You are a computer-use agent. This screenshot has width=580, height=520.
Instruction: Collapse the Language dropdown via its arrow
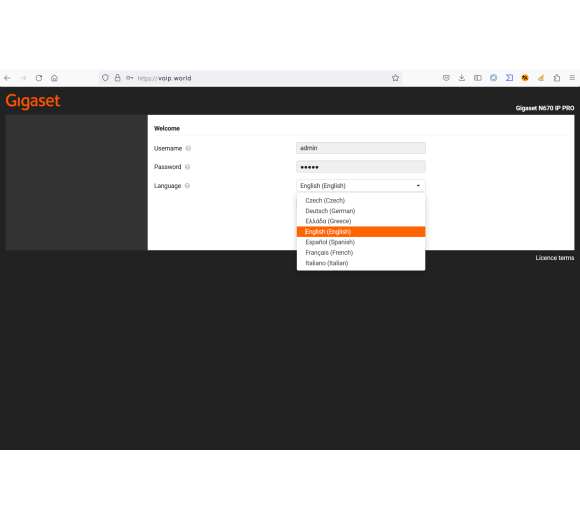[418, 186]
